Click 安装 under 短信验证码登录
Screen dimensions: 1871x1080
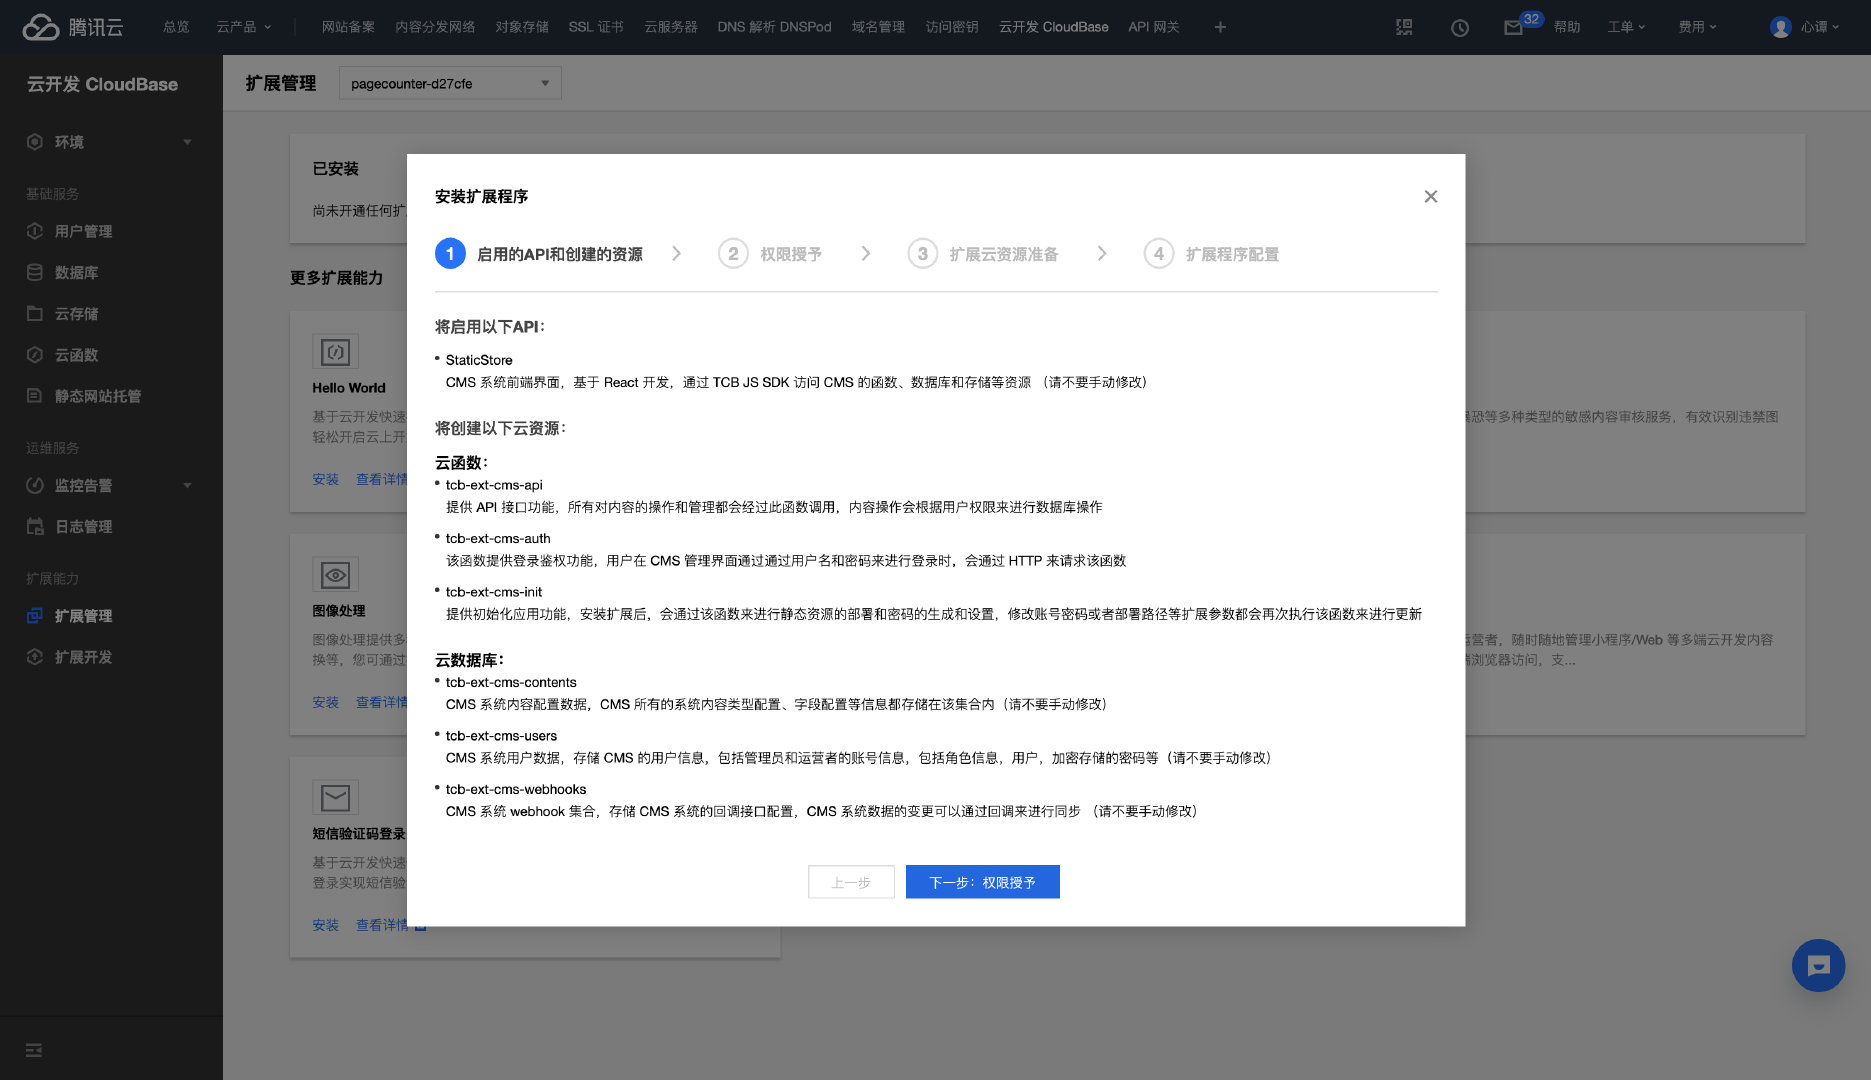(x=326, y=926)
